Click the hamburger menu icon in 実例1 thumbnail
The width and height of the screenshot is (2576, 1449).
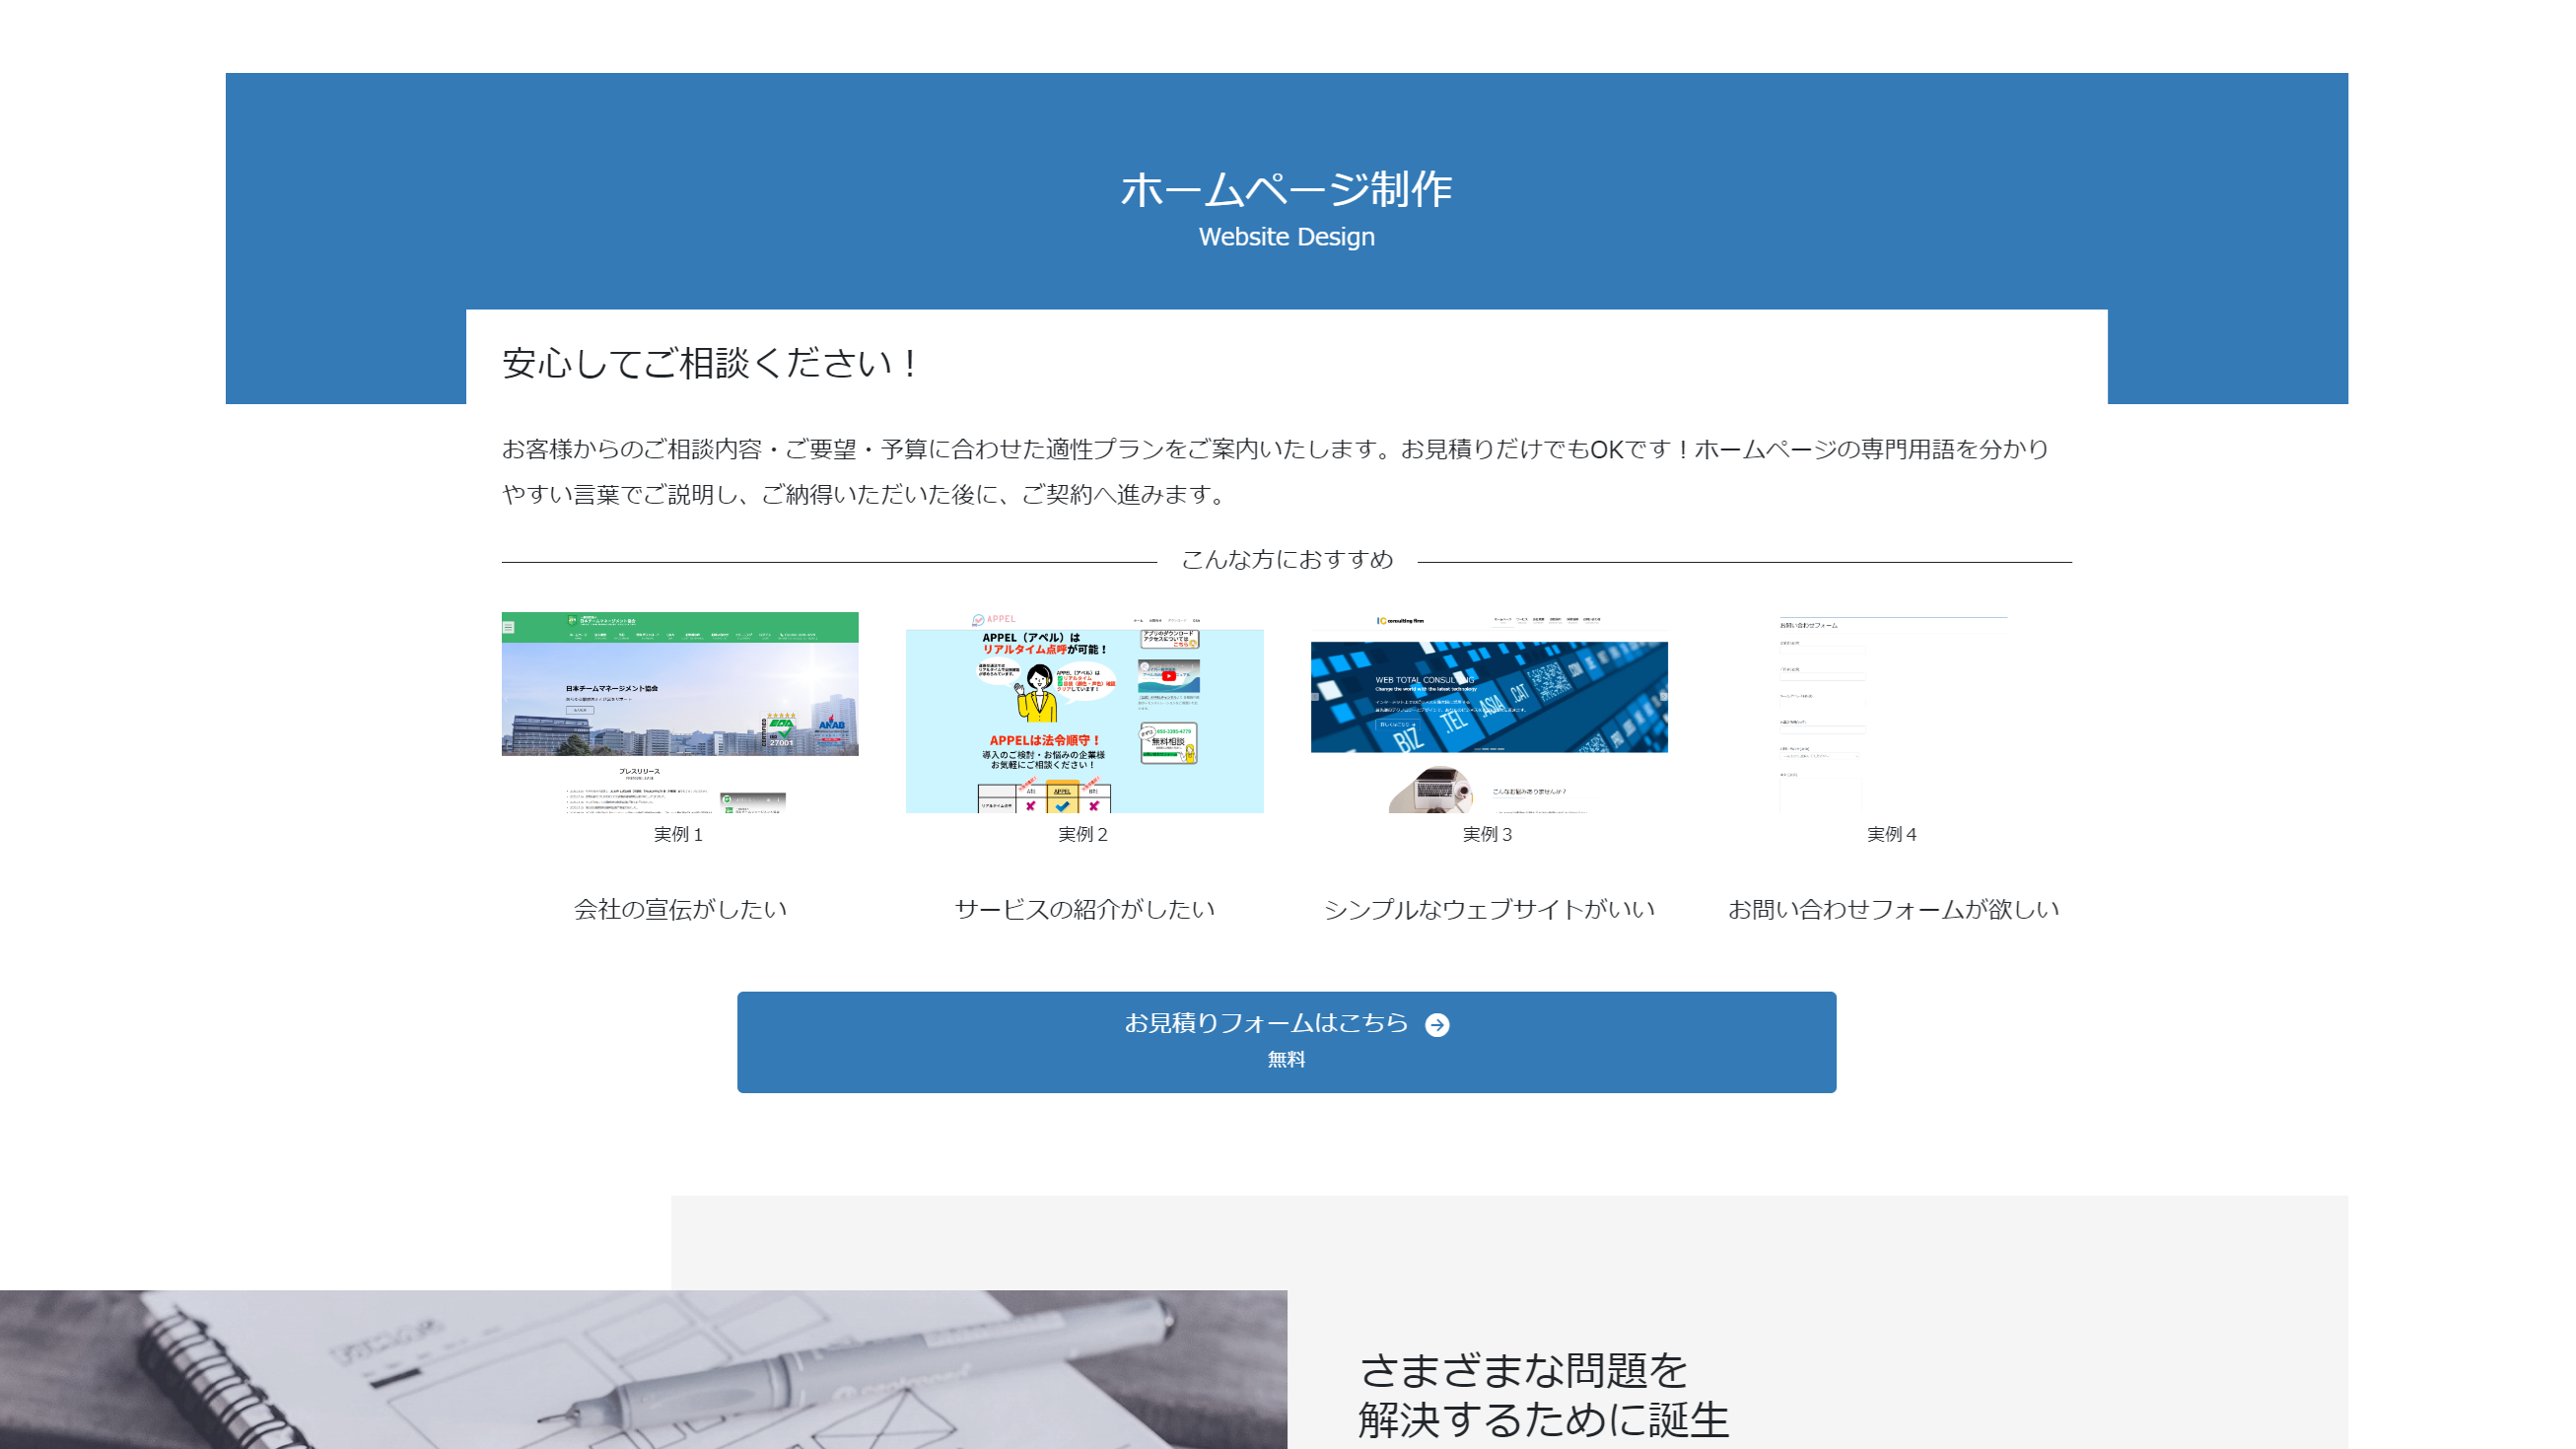point(509,628)
